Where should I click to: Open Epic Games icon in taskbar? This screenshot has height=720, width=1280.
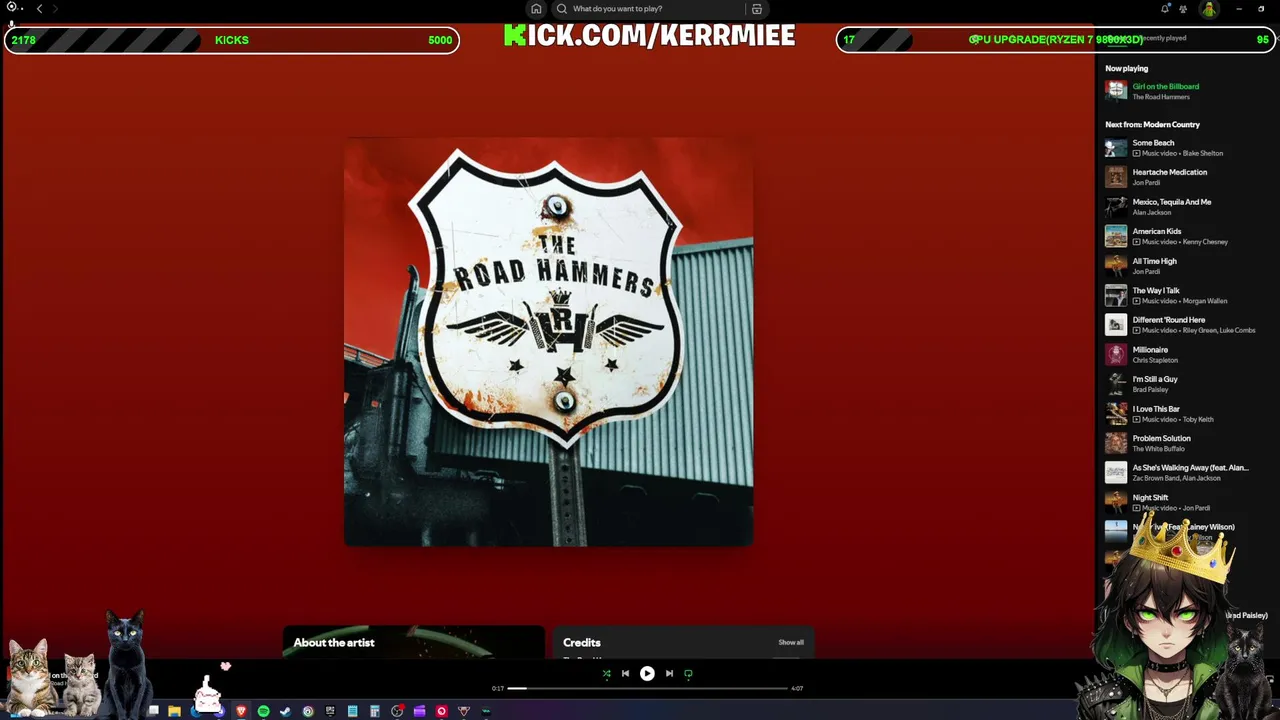330,711
